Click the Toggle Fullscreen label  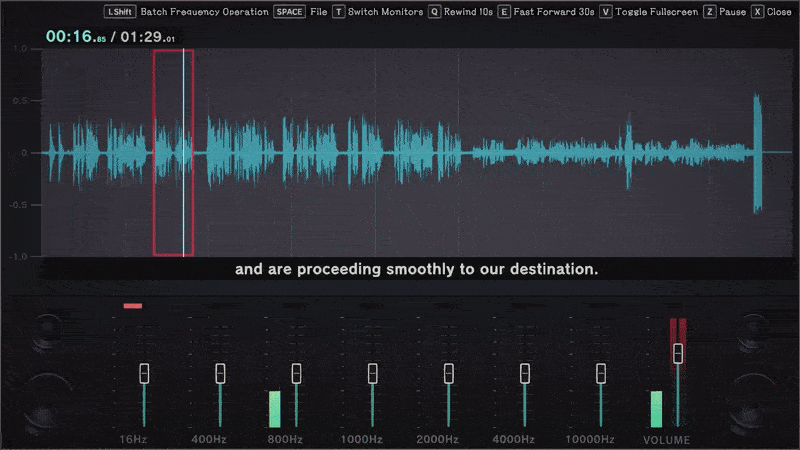(657, 12)
